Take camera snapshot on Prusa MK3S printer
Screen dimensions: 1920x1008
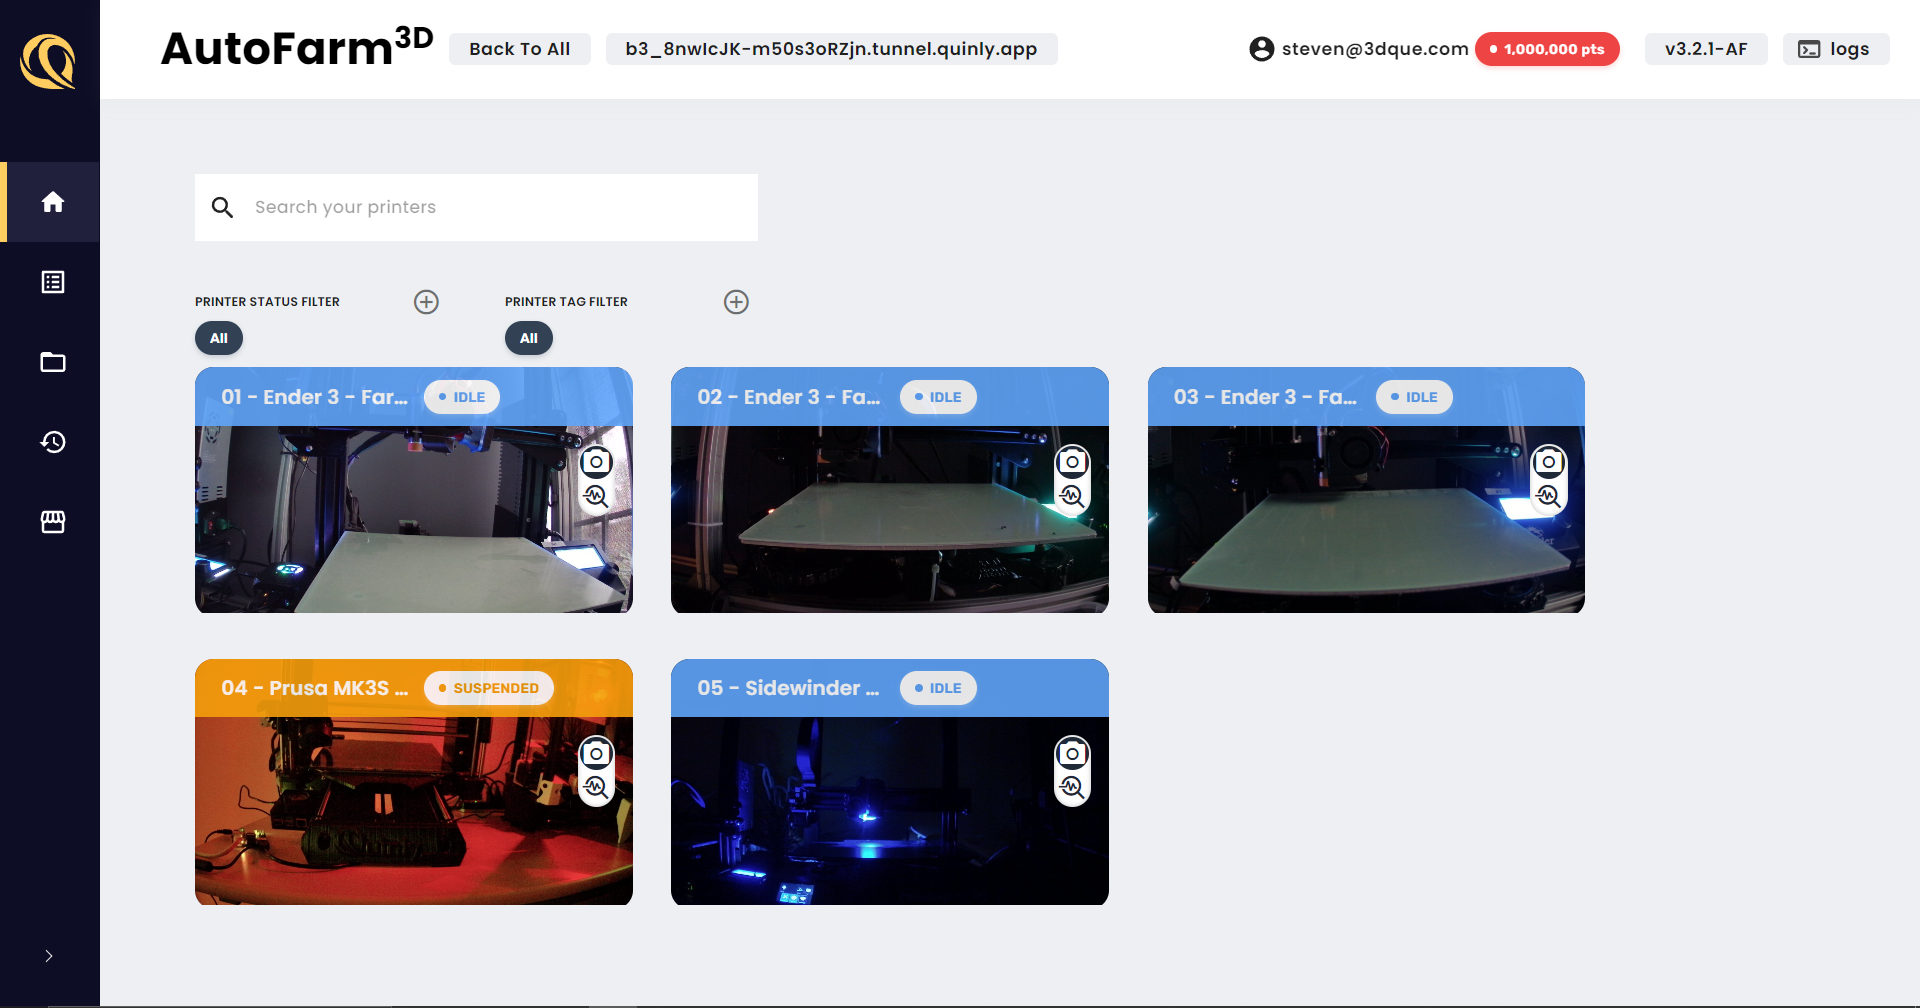click(596, 754)
